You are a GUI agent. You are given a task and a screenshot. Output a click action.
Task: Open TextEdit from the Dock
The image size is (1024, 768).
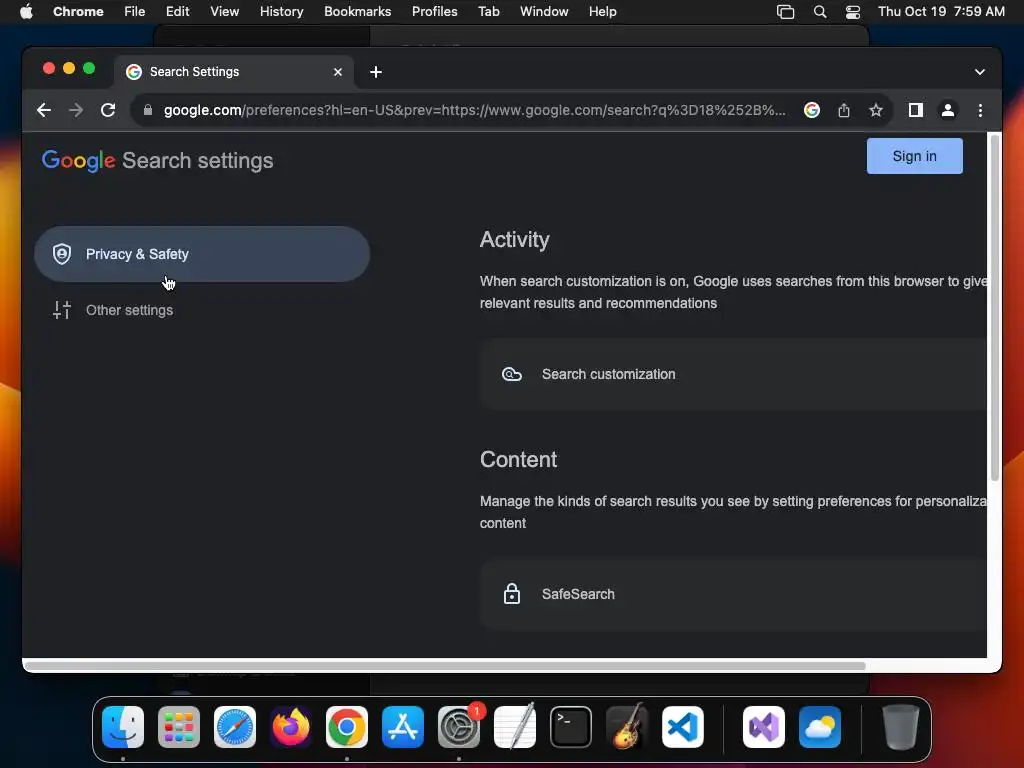pyautogui.click(x=515, y=727)
